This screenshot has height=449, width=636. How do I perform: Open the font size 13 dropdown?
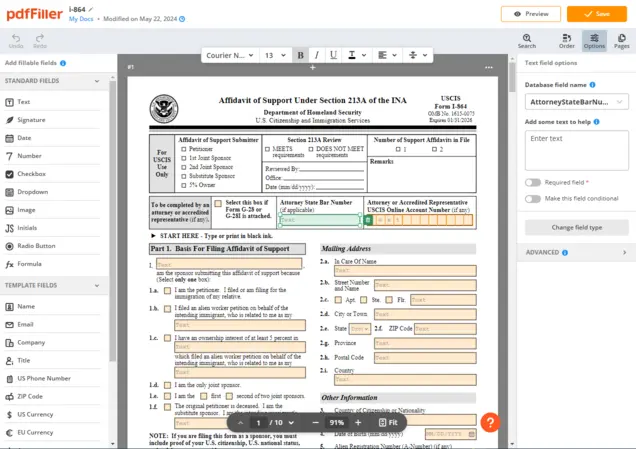point(273,55)
